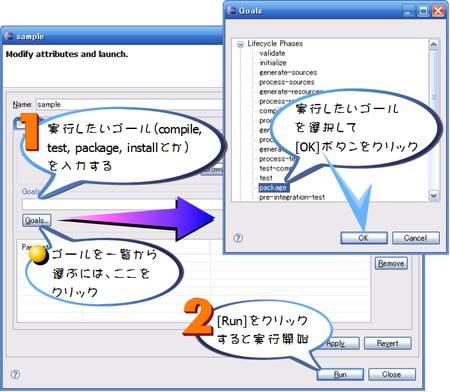The width and height of the screenshot is (450, 392).
Task: Select Lifecycle Phases root item
Action: click(x=275, y=44)
